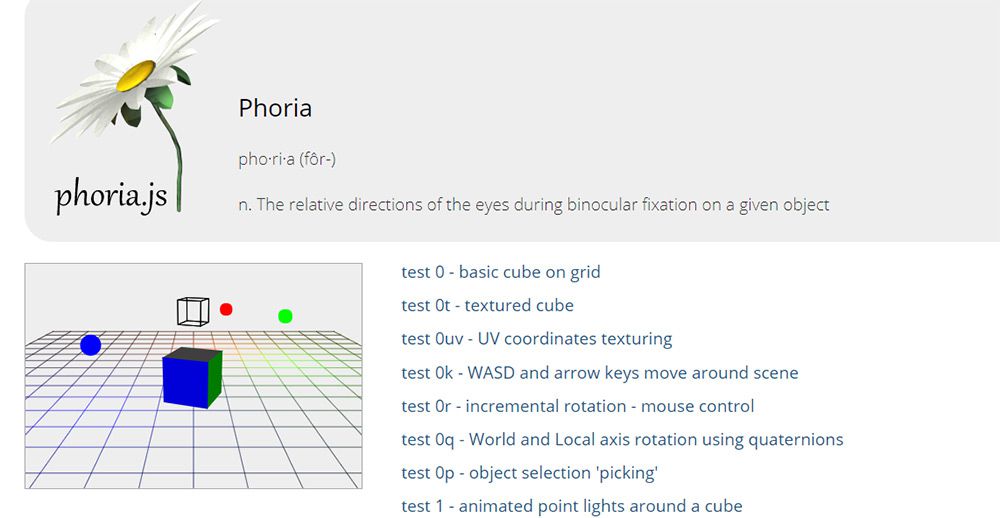
Task: Open test 0 - basic cube on grid
Action: click(500, 272)
